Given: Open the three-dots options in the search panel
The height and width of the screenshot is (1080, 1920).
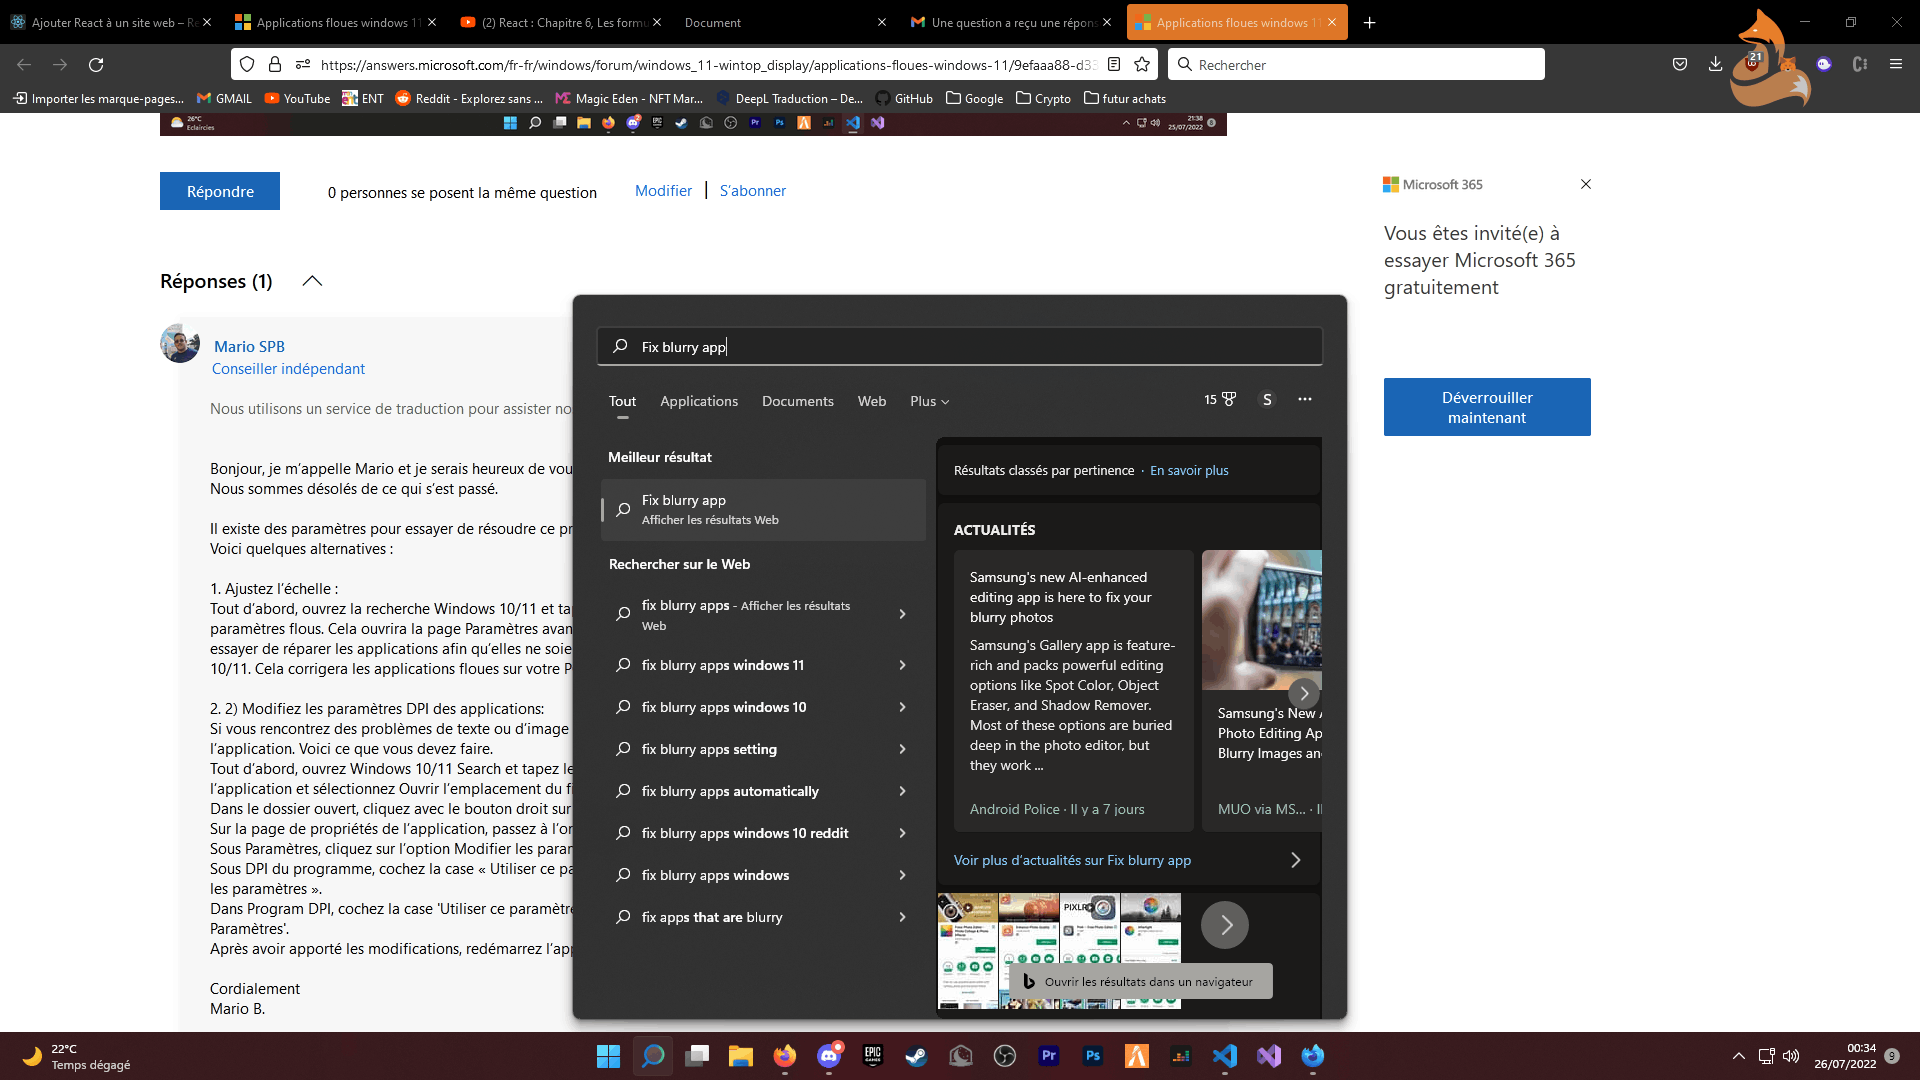Looking at the screenshot, I should (1304, 399).
